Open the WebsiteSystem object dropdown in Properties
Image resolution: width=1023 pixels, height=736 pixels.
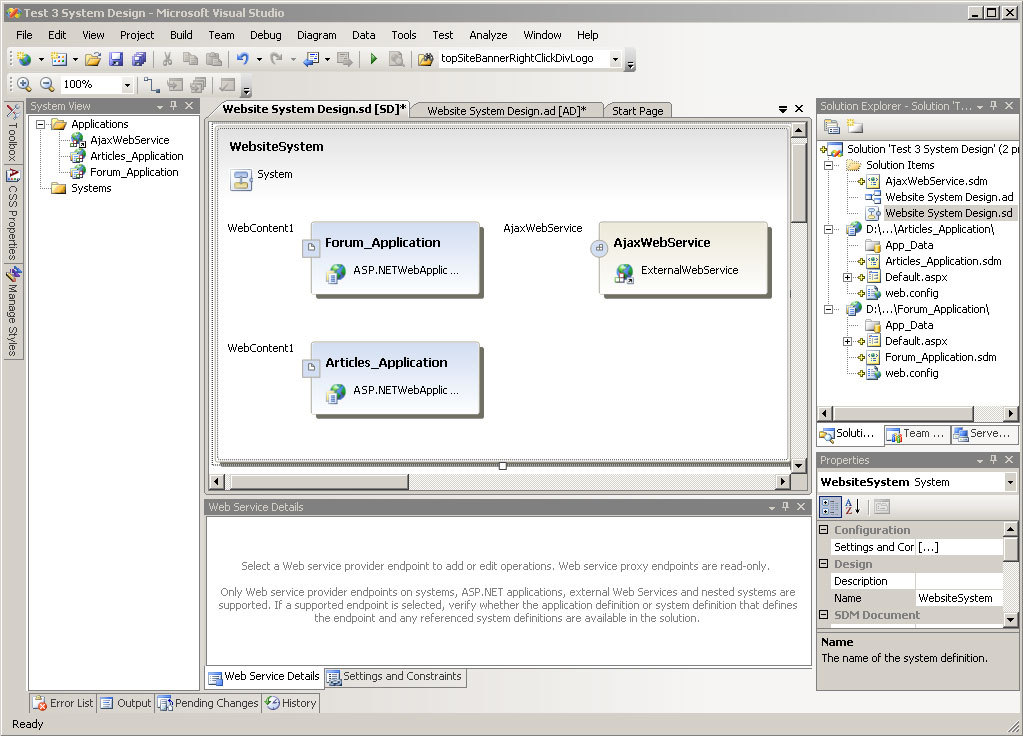(x=1010, y=482)
